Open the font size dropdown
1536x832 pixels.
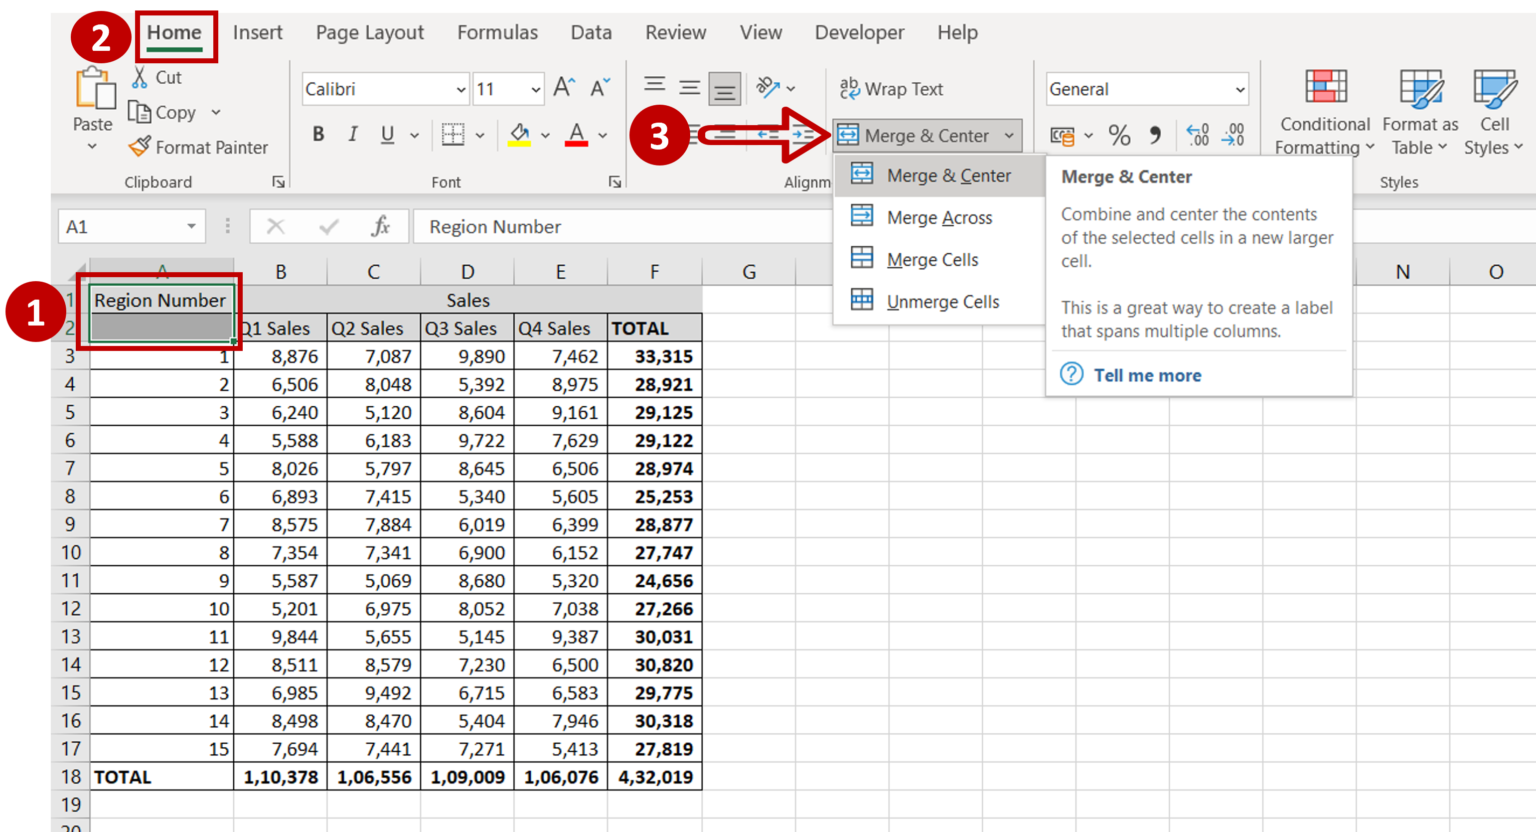pos(534,88)
